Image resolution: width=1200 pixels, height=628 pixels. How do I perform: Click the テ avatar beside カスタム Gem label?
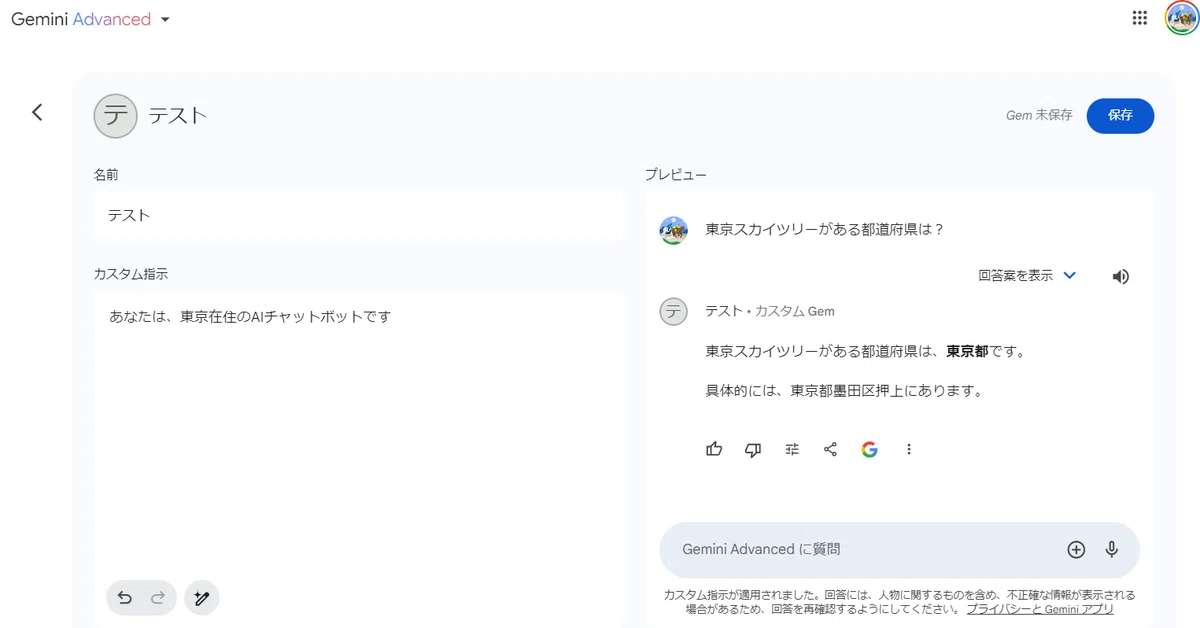point(674,311)
